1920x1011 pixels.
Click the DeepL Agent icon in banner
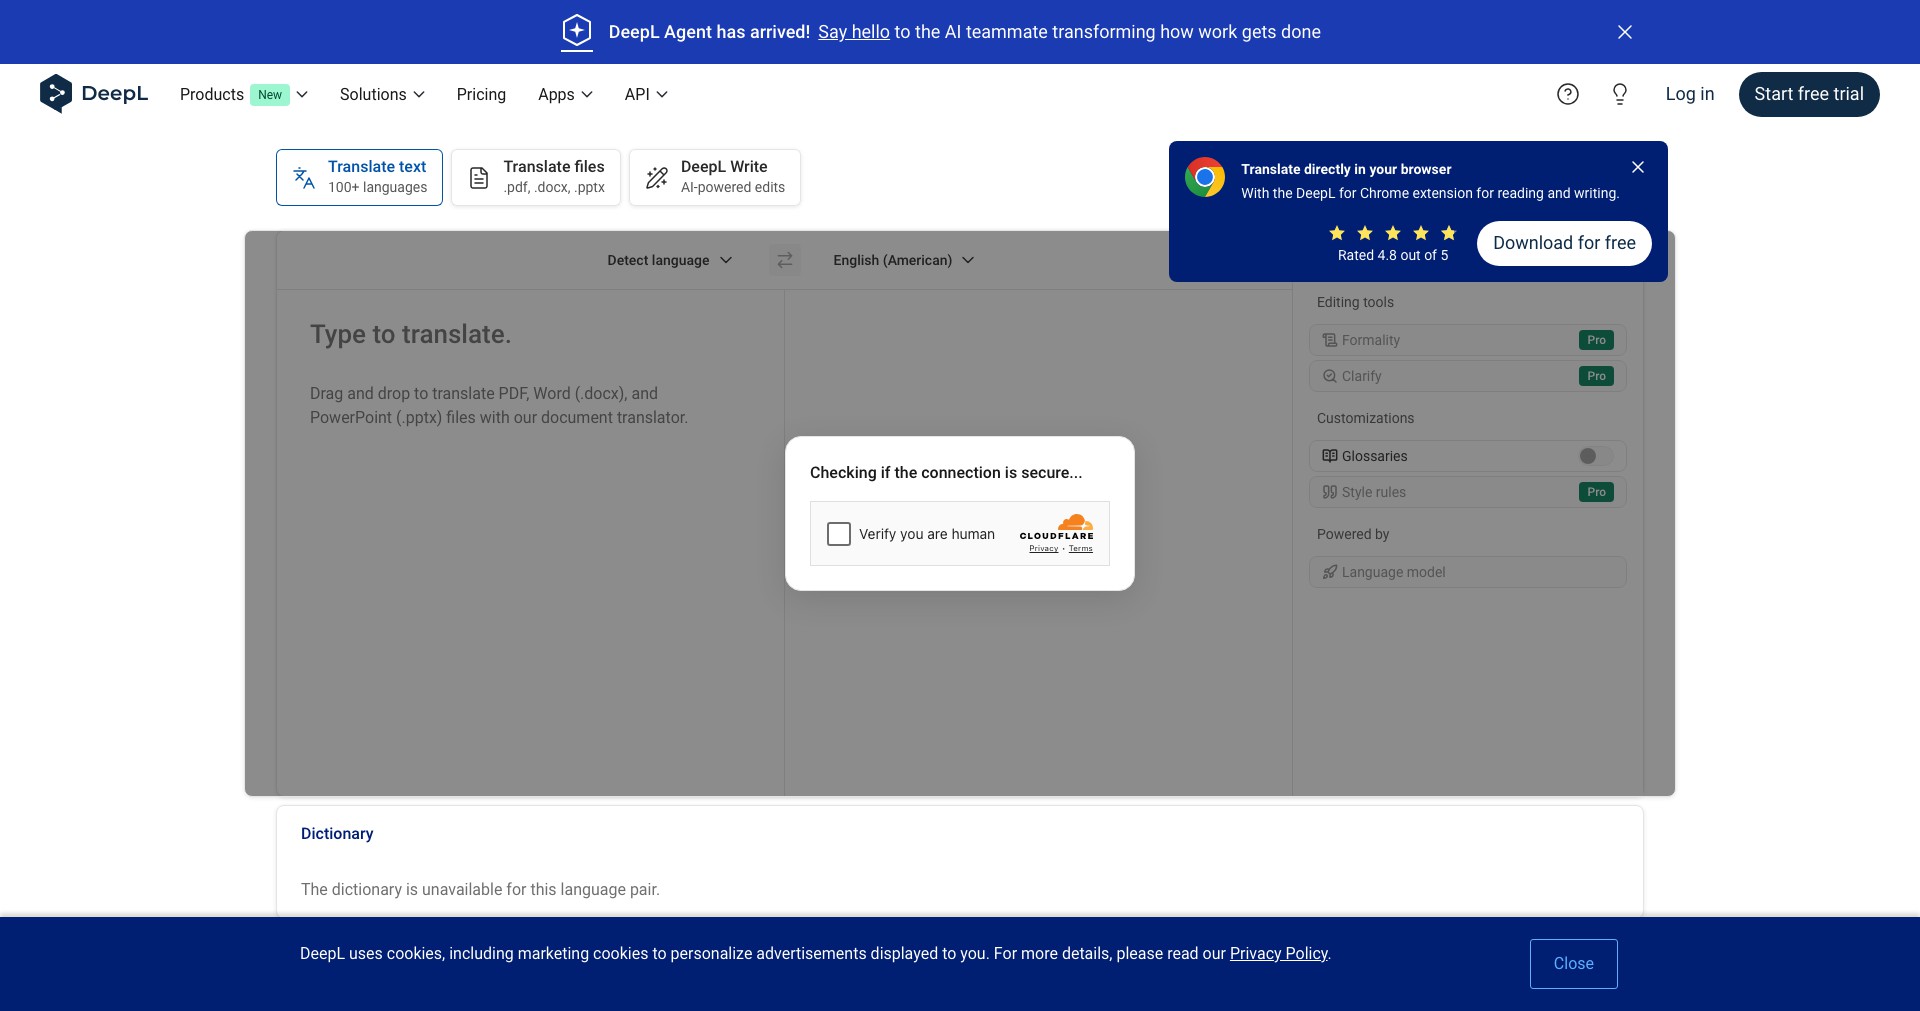pyautogui.click(x=577, y=31)
